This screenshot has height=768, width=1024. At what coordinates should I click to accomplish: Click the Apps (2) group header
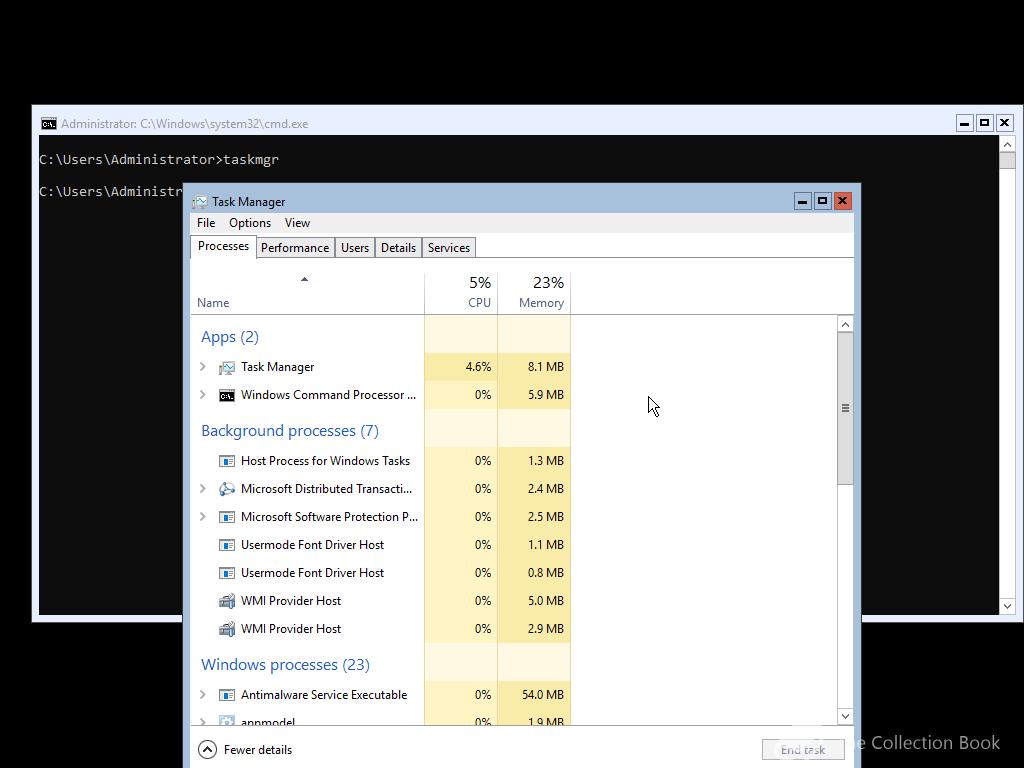point(230,337)
